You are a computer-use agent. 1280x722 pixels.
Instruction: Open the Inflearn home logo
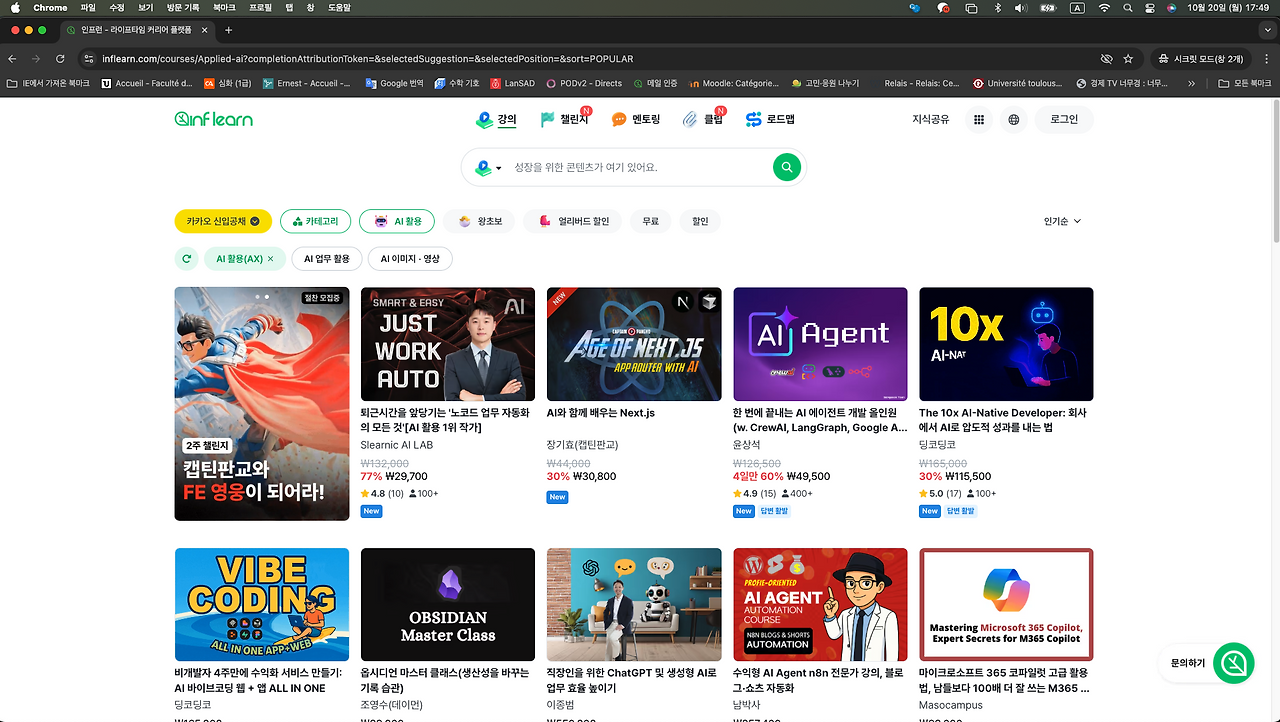213,119
